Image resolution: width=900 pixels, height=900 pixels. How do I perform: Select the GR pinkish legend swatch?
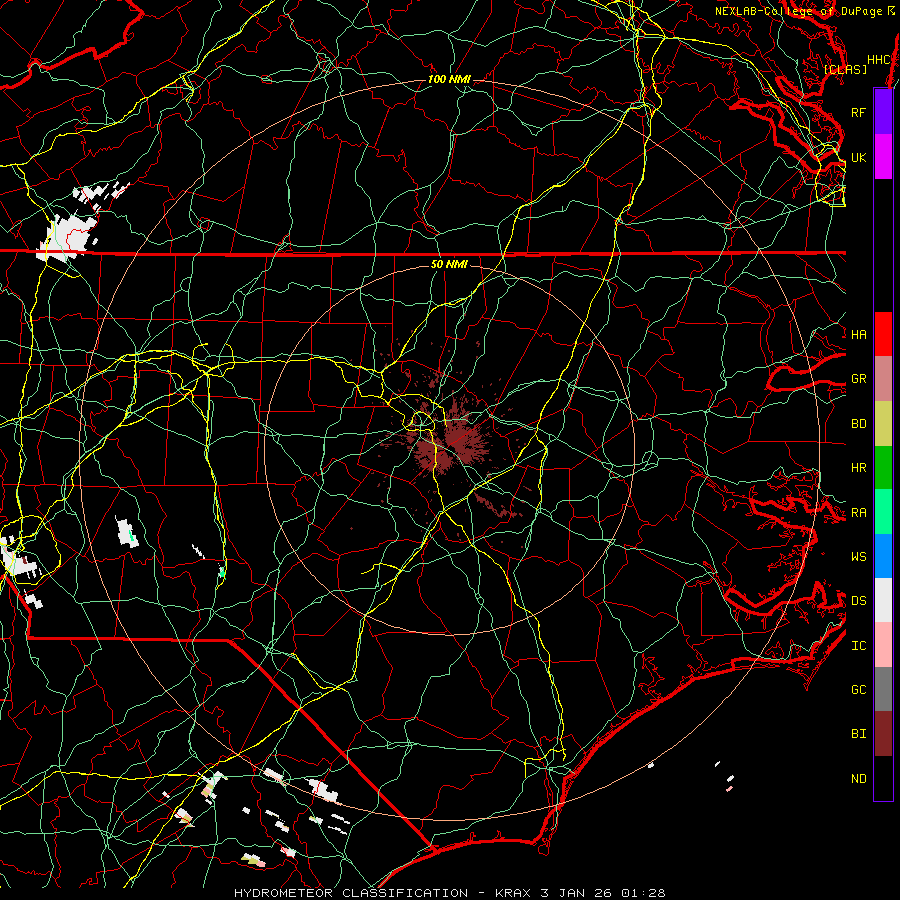pos(883,379)
